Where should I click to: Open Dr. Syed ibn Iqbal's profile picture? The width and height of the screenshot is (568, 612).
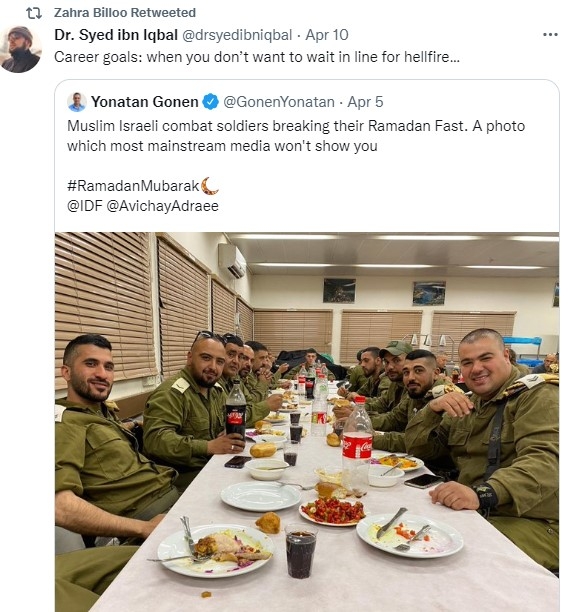[20, 49]
